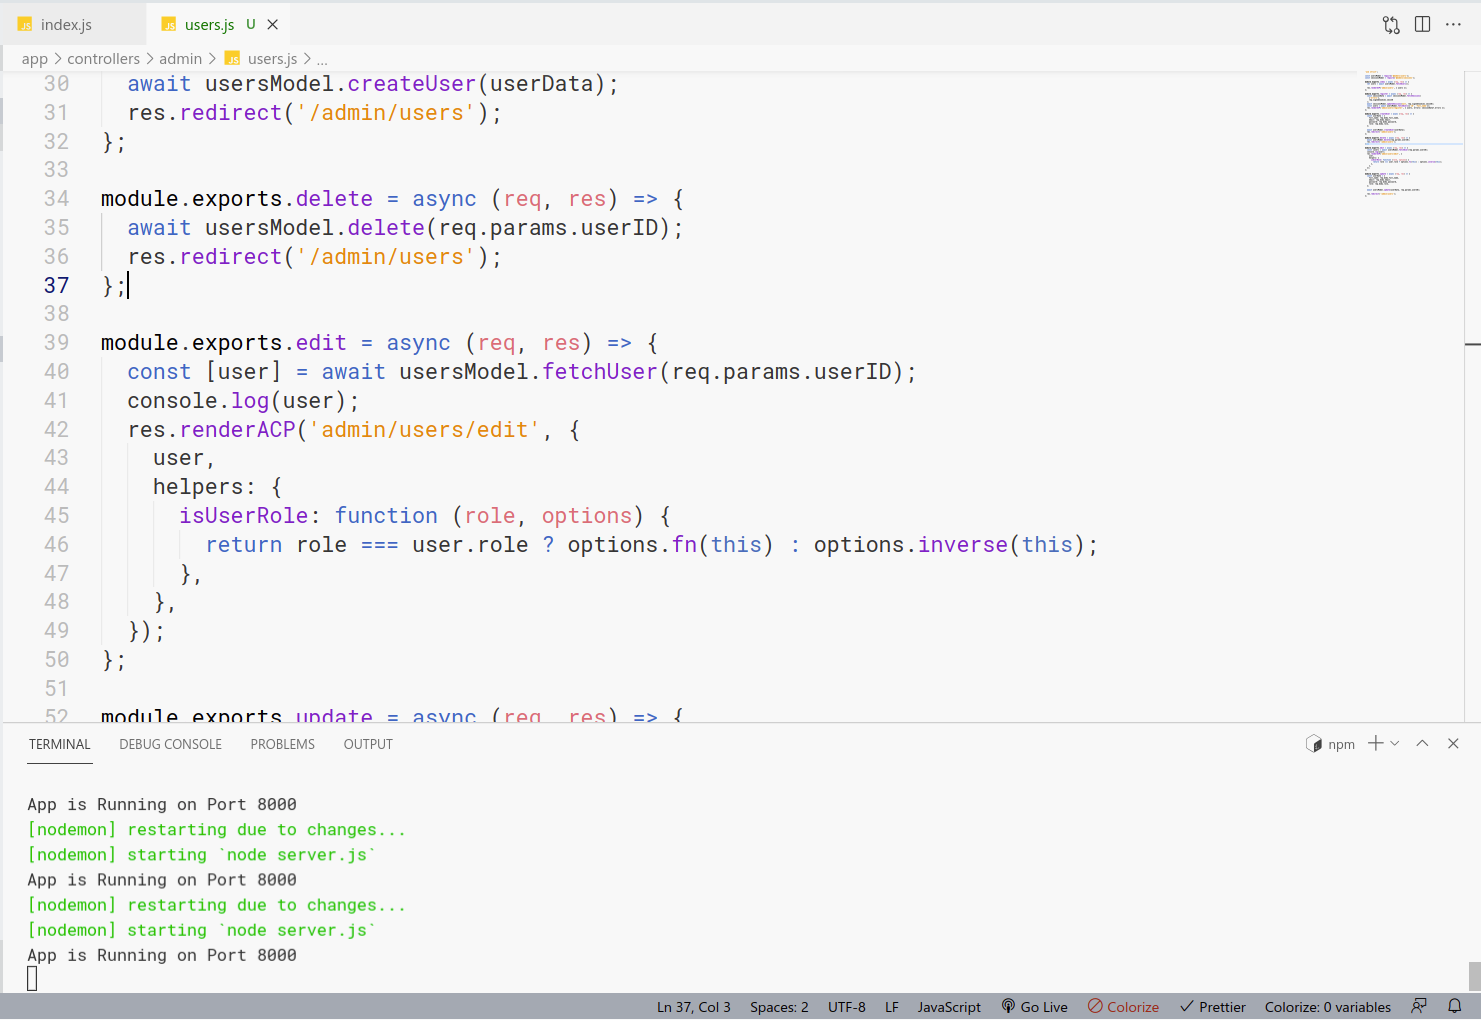The height and width of the screenshot is (1020, 1481).
Task: Click 'module.exports.delete' on line 34
Action: (237, 199)
